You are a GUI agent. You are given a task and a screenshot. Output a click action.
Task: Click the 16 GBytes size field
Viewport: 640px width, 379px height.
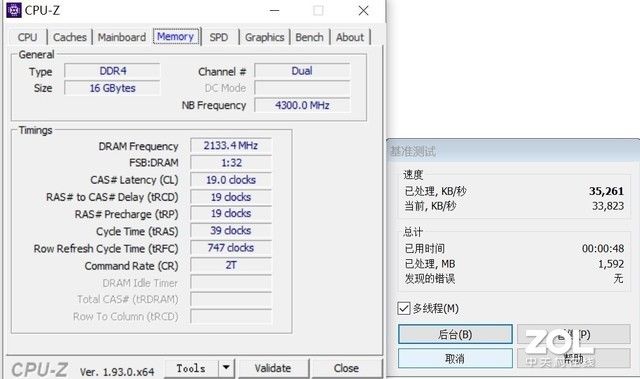coord(112,88)
